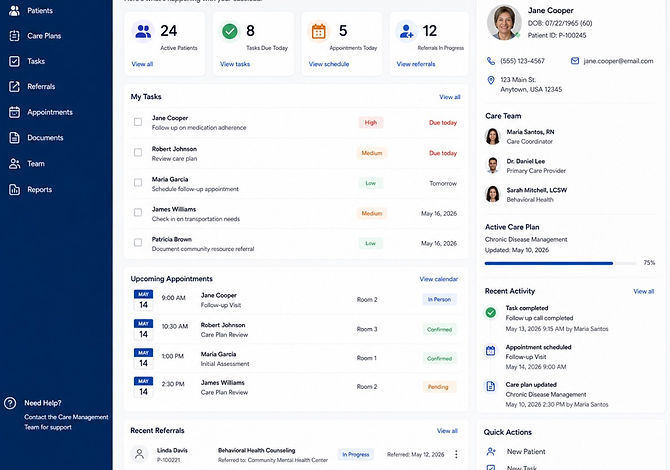Click View all in Recent Referrals
This screenshot has height=470, width=670.
[447, 431]
